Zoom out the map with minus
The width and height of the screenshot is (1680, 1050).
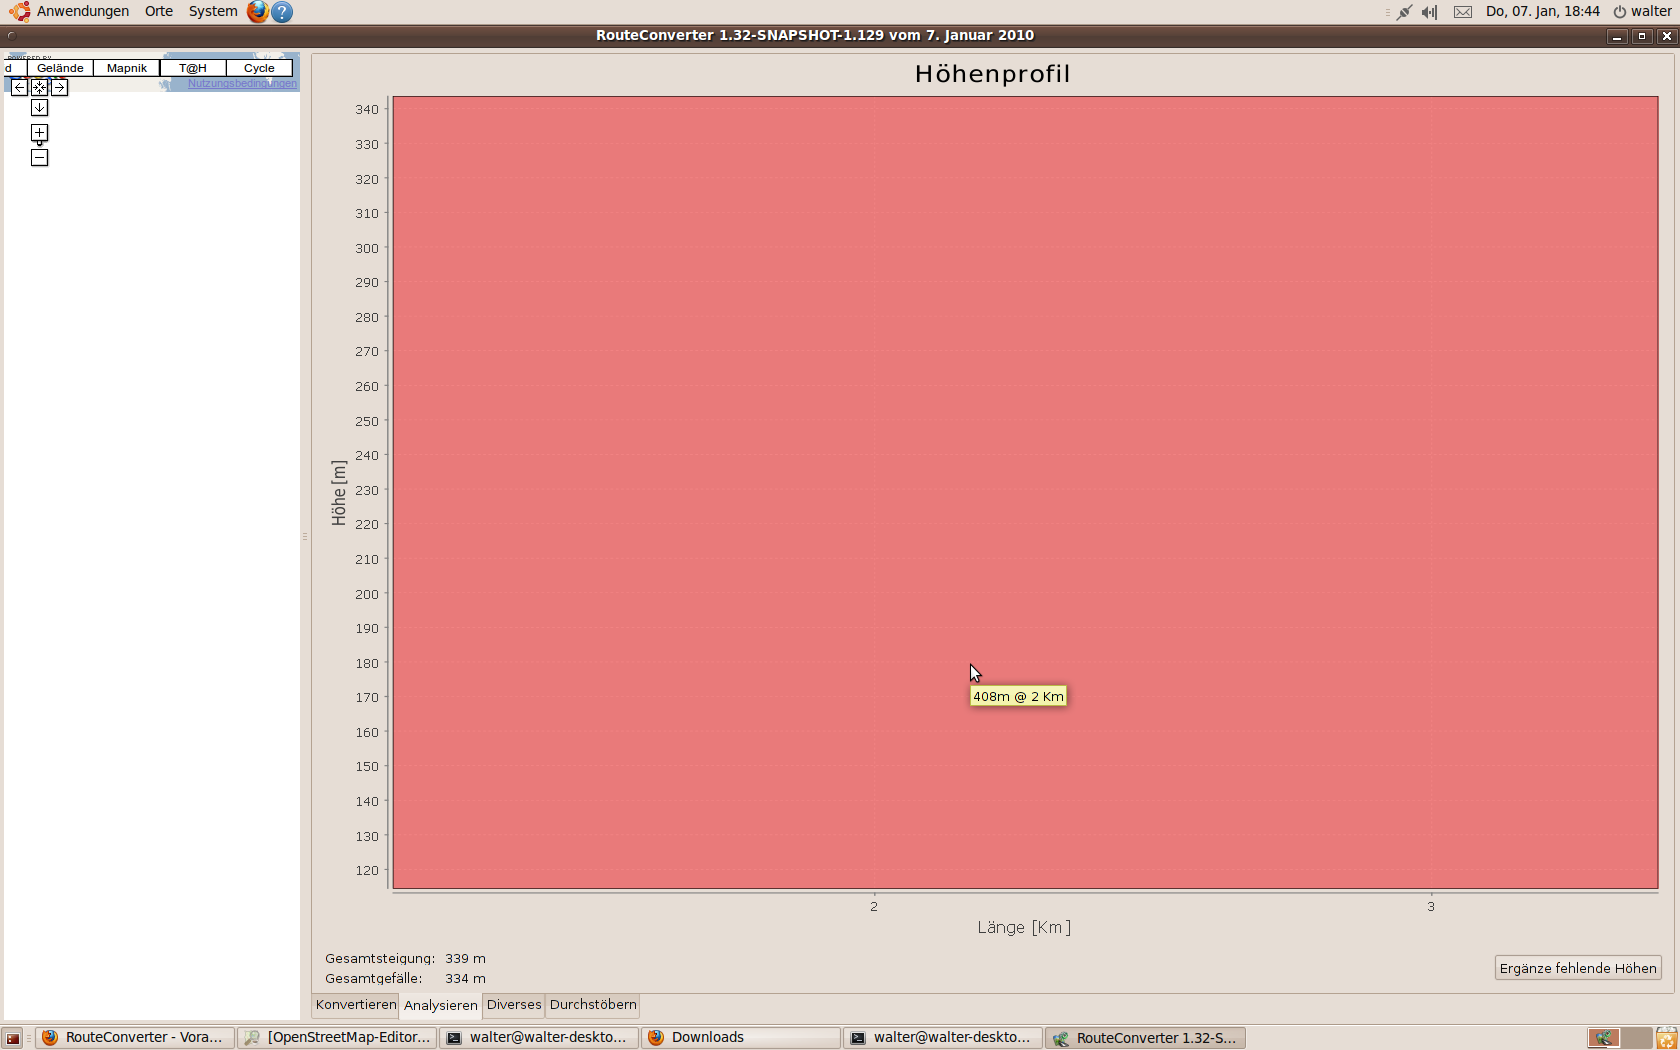click(39, 158)
